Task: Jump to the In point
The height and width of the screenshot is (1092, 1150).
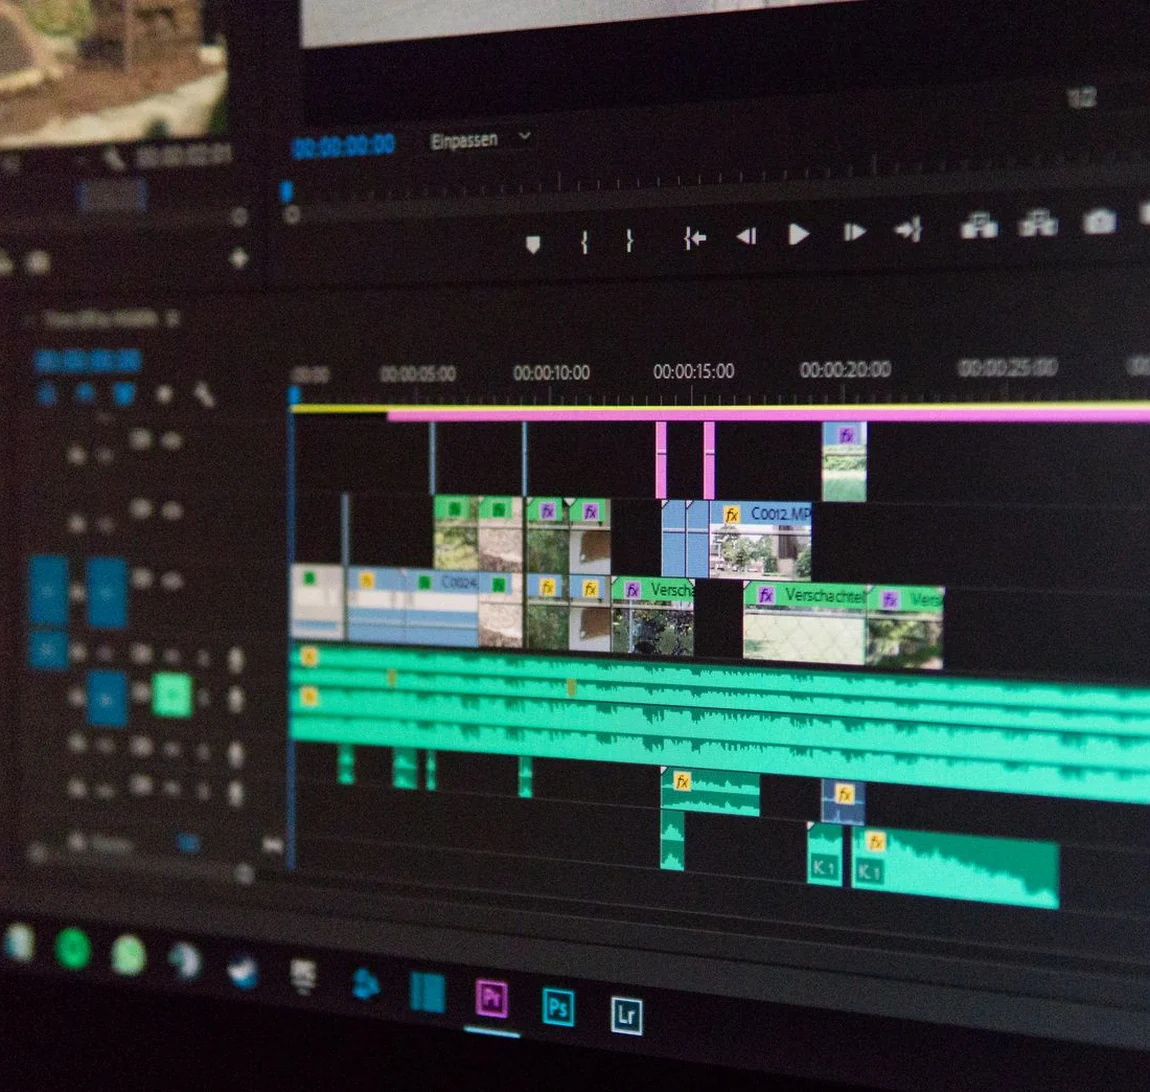Action: pyautogui.click(x=694, y=238)
